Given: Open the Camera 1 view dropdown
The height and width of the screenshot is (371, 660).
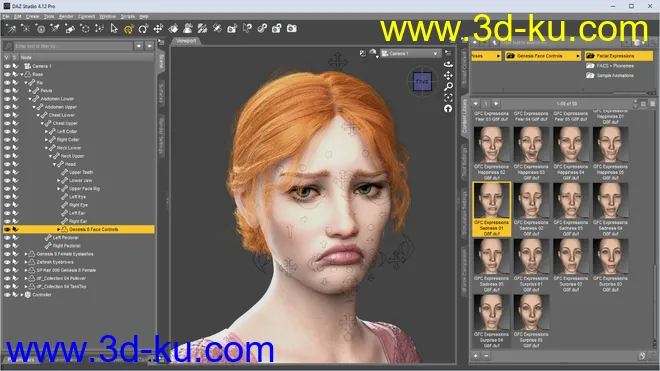Looking at the screenshot, I should [410, 53].
